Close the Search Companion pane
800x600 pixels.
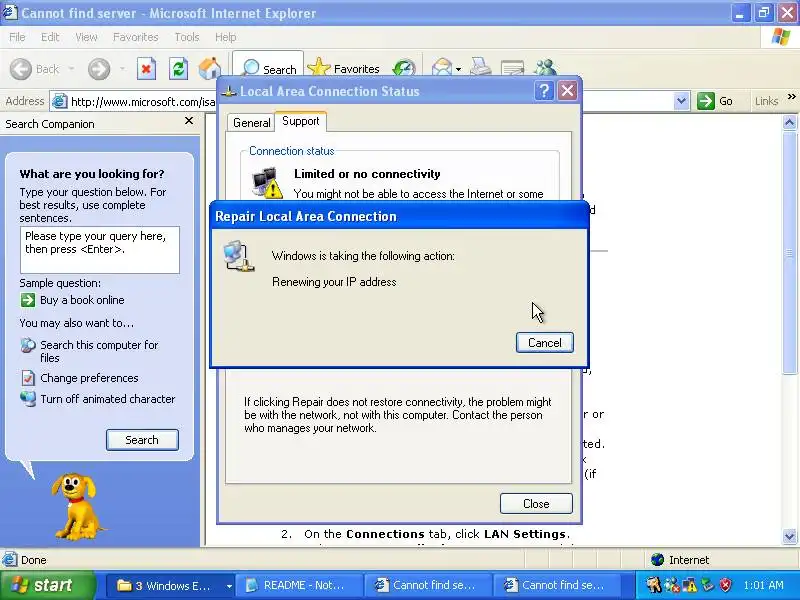click(x=189, y=121)
